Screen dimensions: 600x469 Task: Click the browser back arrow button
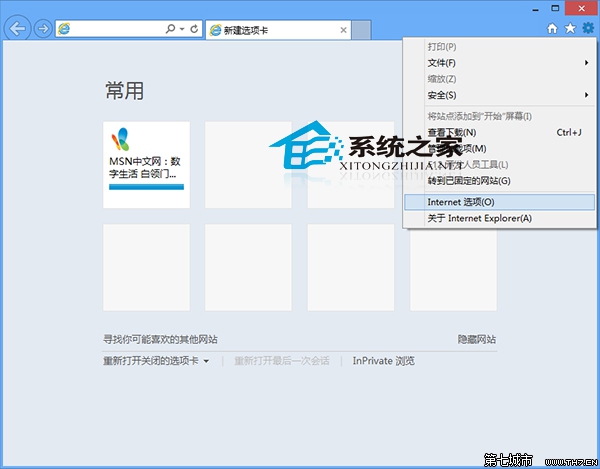coord(17,28)
